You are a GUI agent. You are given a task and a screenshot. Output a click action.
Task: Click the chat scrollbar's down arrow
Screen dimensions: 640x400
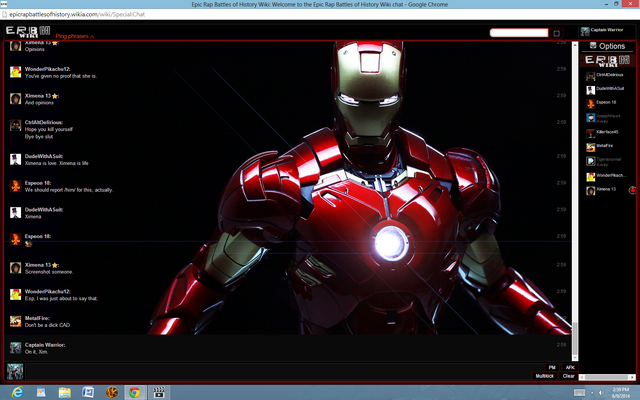coord(575,358)
